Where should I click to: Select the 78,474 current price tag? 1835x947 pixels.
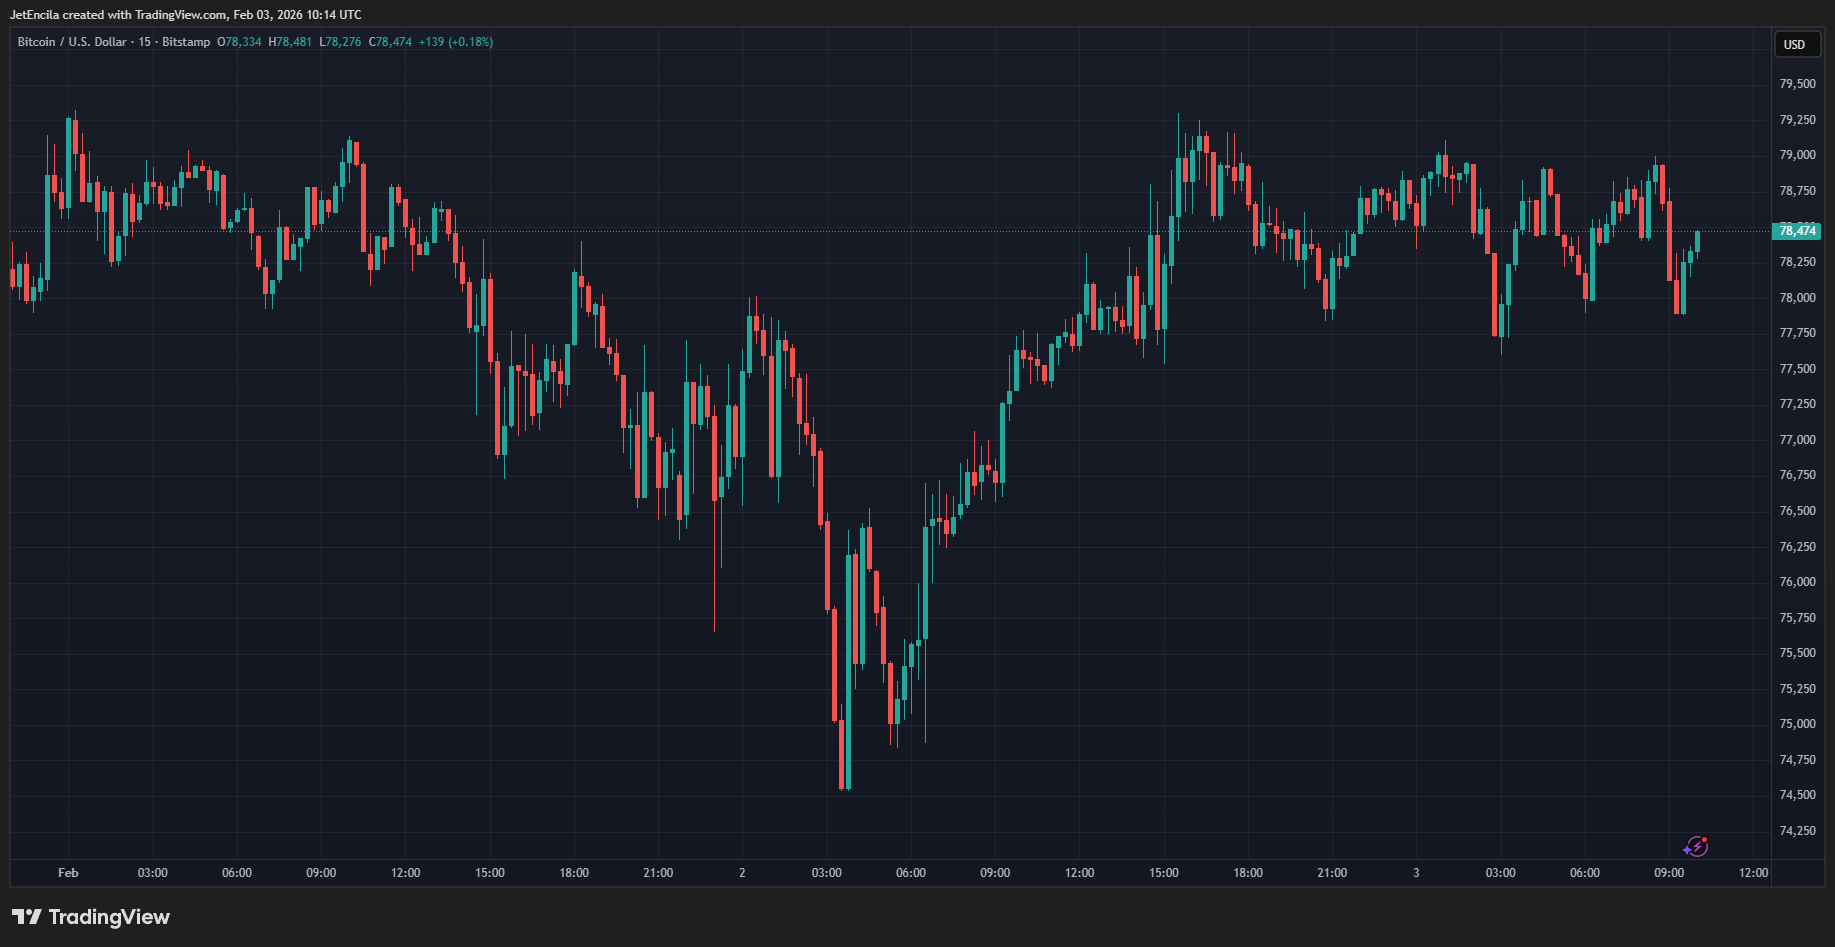click(1797, 231)
